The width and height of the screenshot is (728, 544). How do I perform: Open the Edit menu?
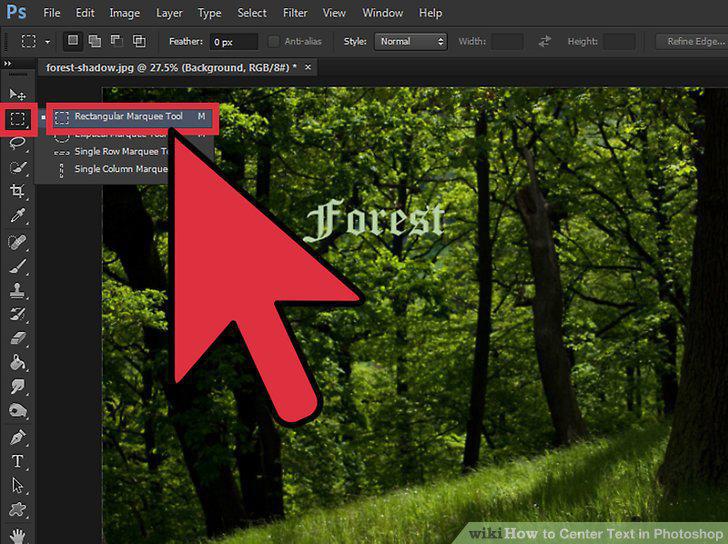(85, 13)
